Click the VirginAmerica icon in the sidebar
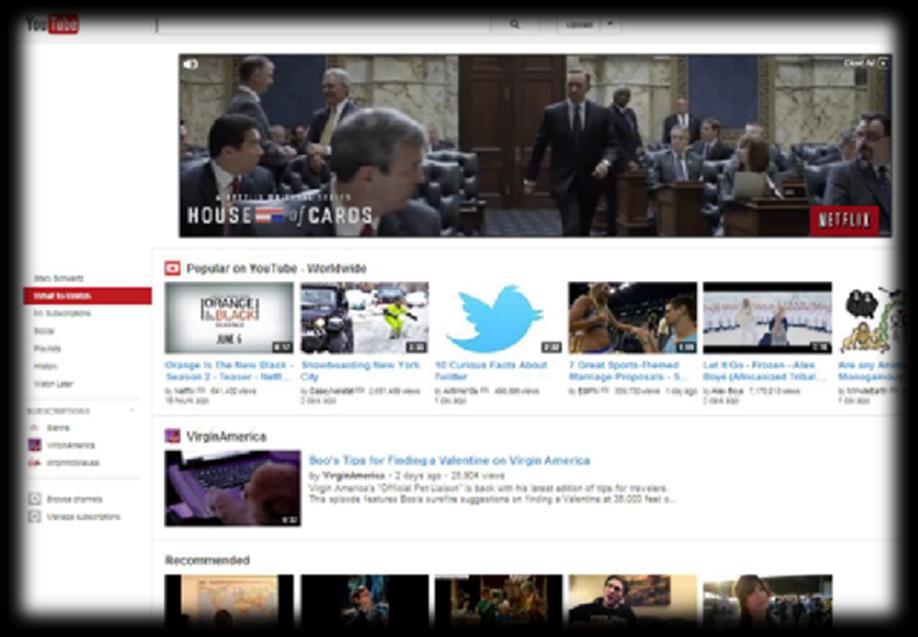Image resolution: width=918 pixels, height=637 pixels. point(35,446)
